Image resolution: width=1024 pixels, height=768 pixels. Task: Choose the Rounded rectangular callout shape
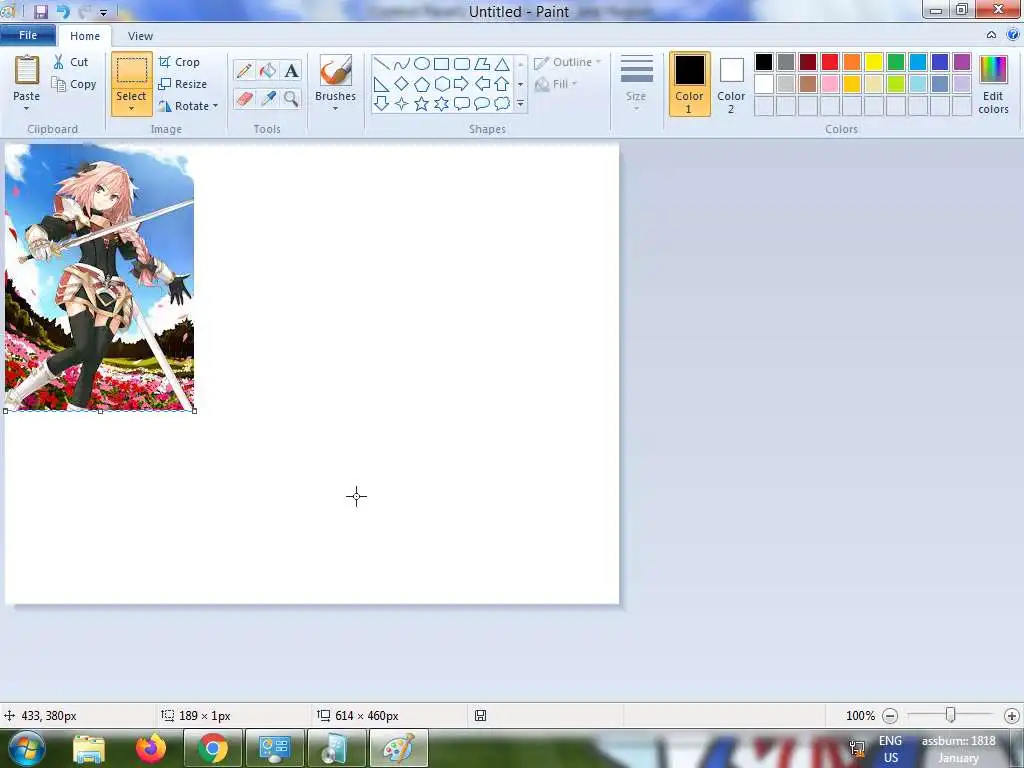tap(462, 103)
